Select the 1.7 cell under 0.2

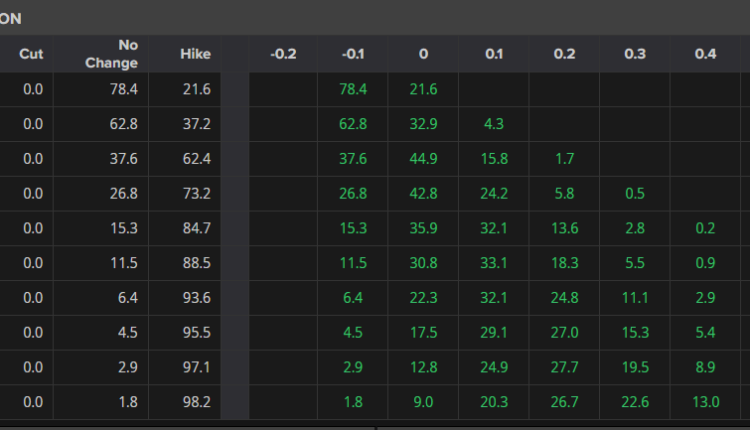click(565, 159)
